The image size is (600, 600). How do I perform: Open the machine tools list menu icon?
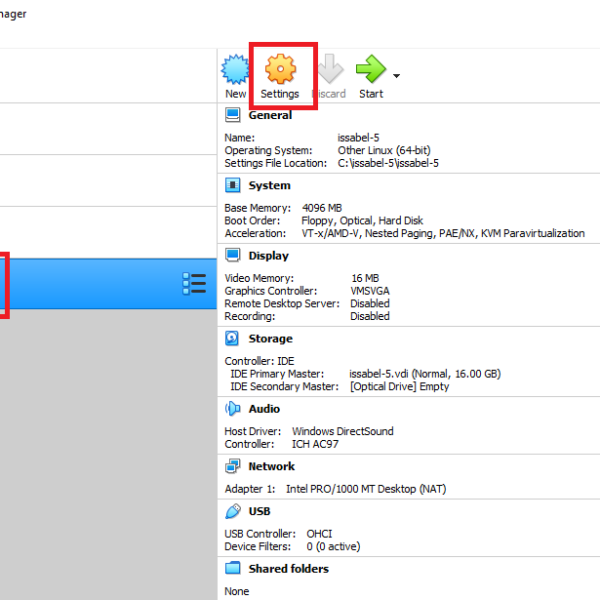click(194, 284)
